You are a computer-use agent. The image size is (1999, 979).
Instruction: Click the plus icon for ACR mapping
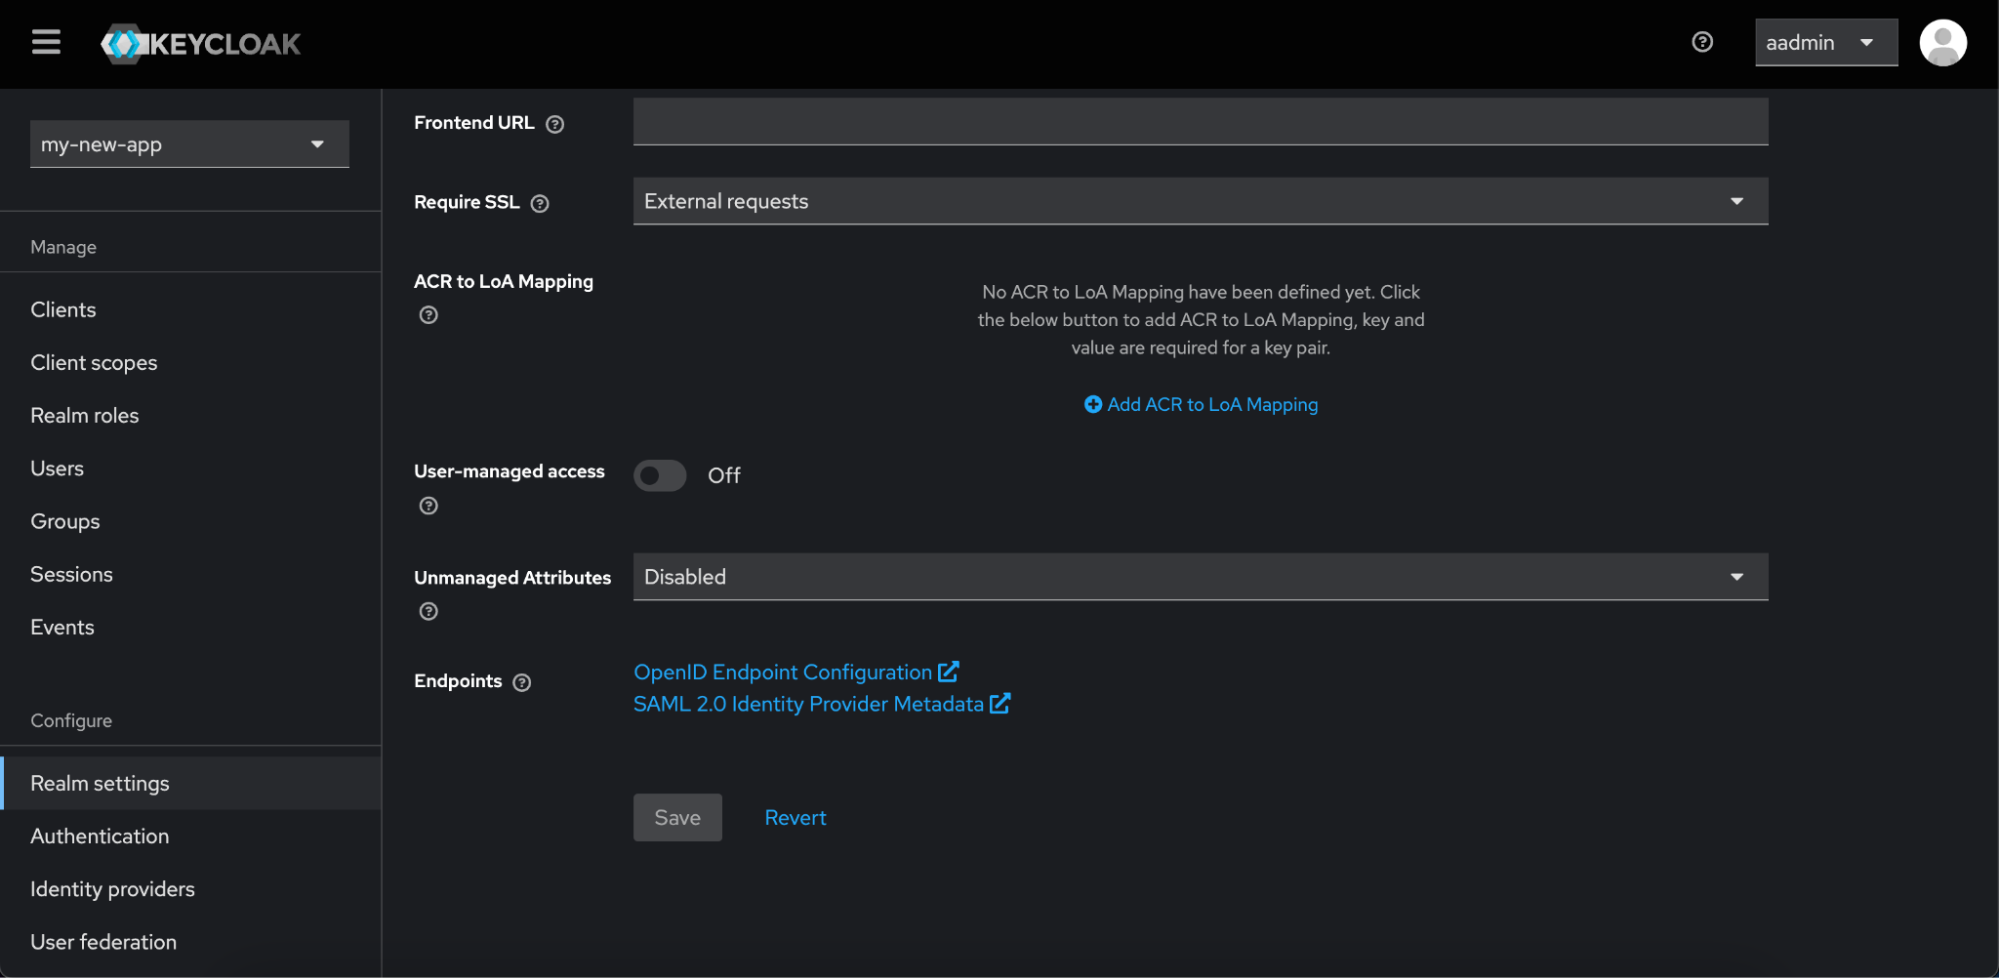tap(1093, 404)
